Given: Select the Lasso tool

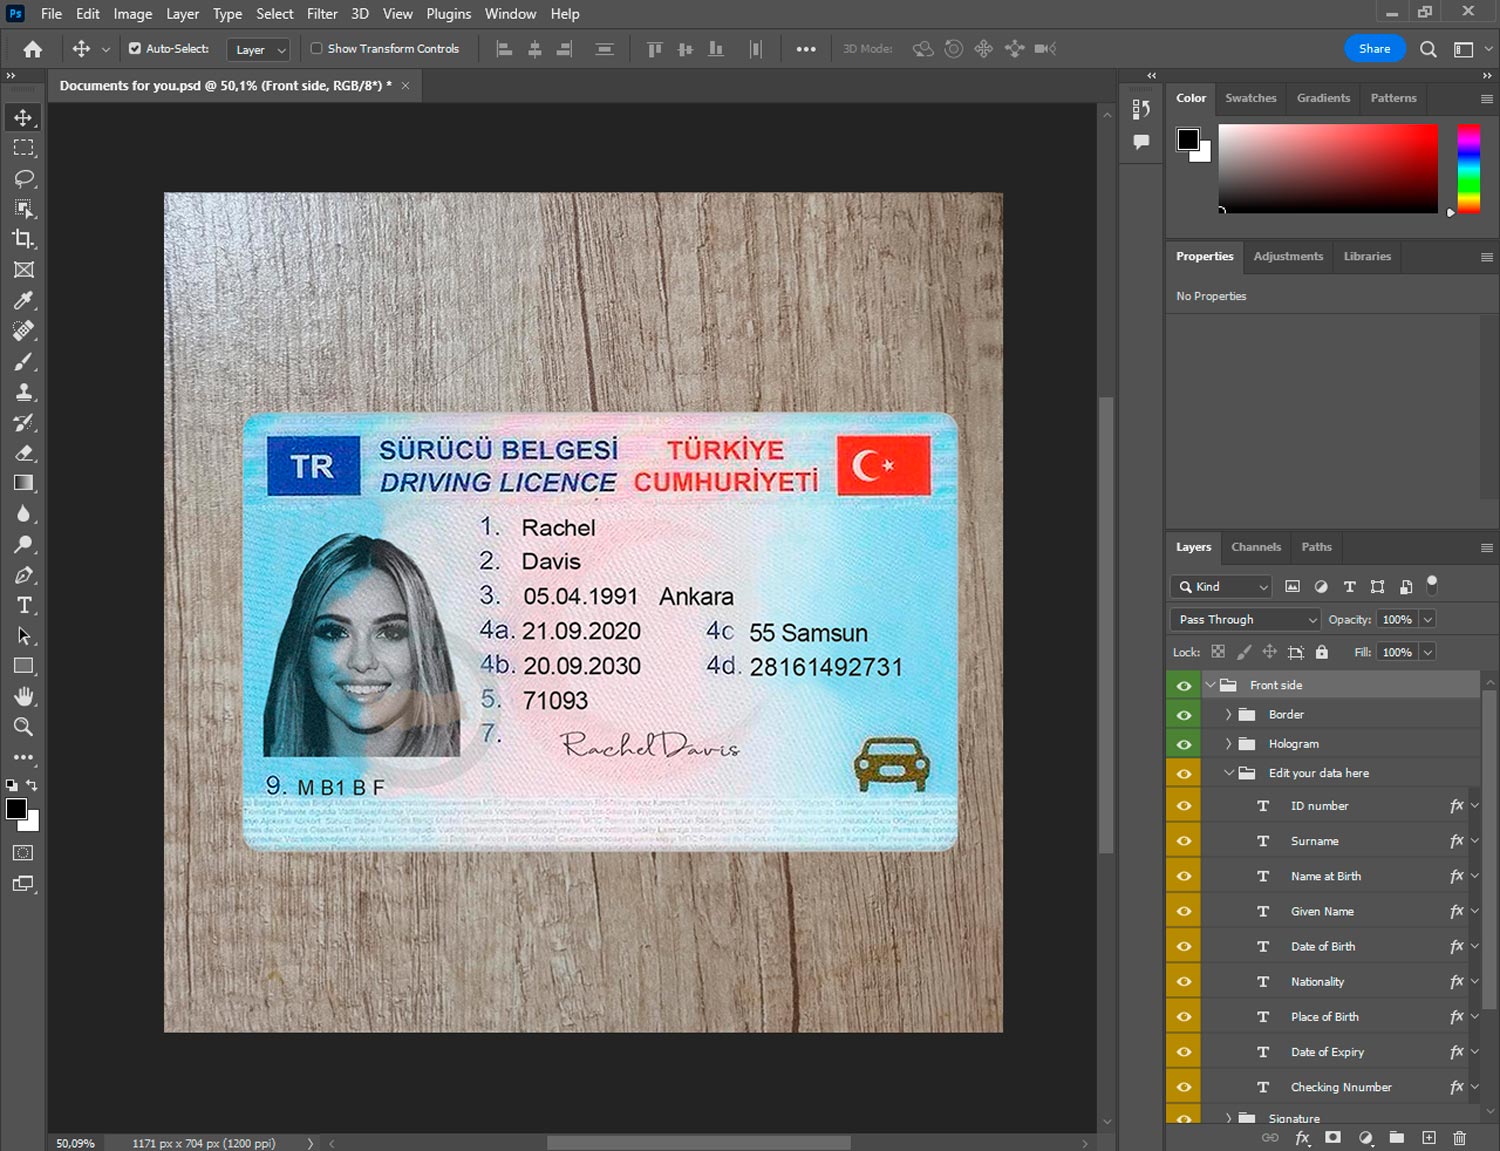Looking at the screenshot, I should point(23,178).
